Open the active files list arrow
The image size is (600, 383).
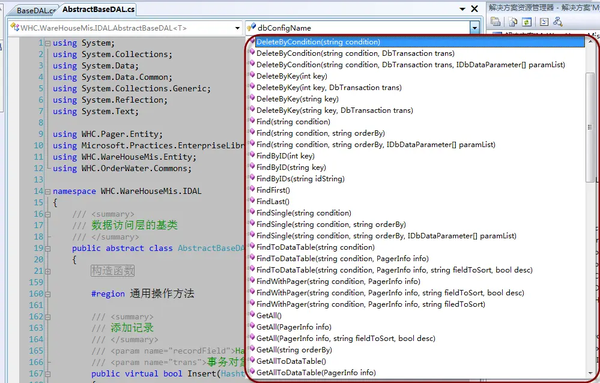462,9
